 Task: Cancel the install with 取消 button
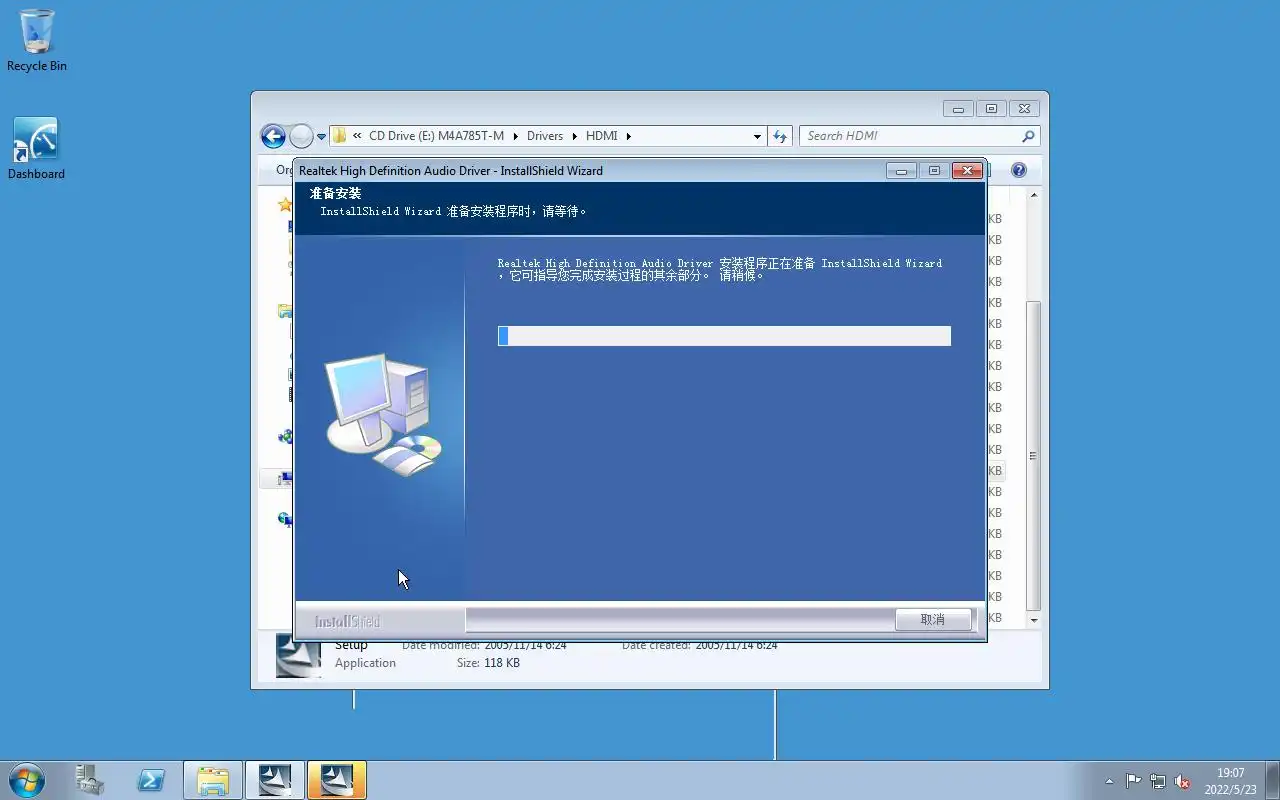933,620
